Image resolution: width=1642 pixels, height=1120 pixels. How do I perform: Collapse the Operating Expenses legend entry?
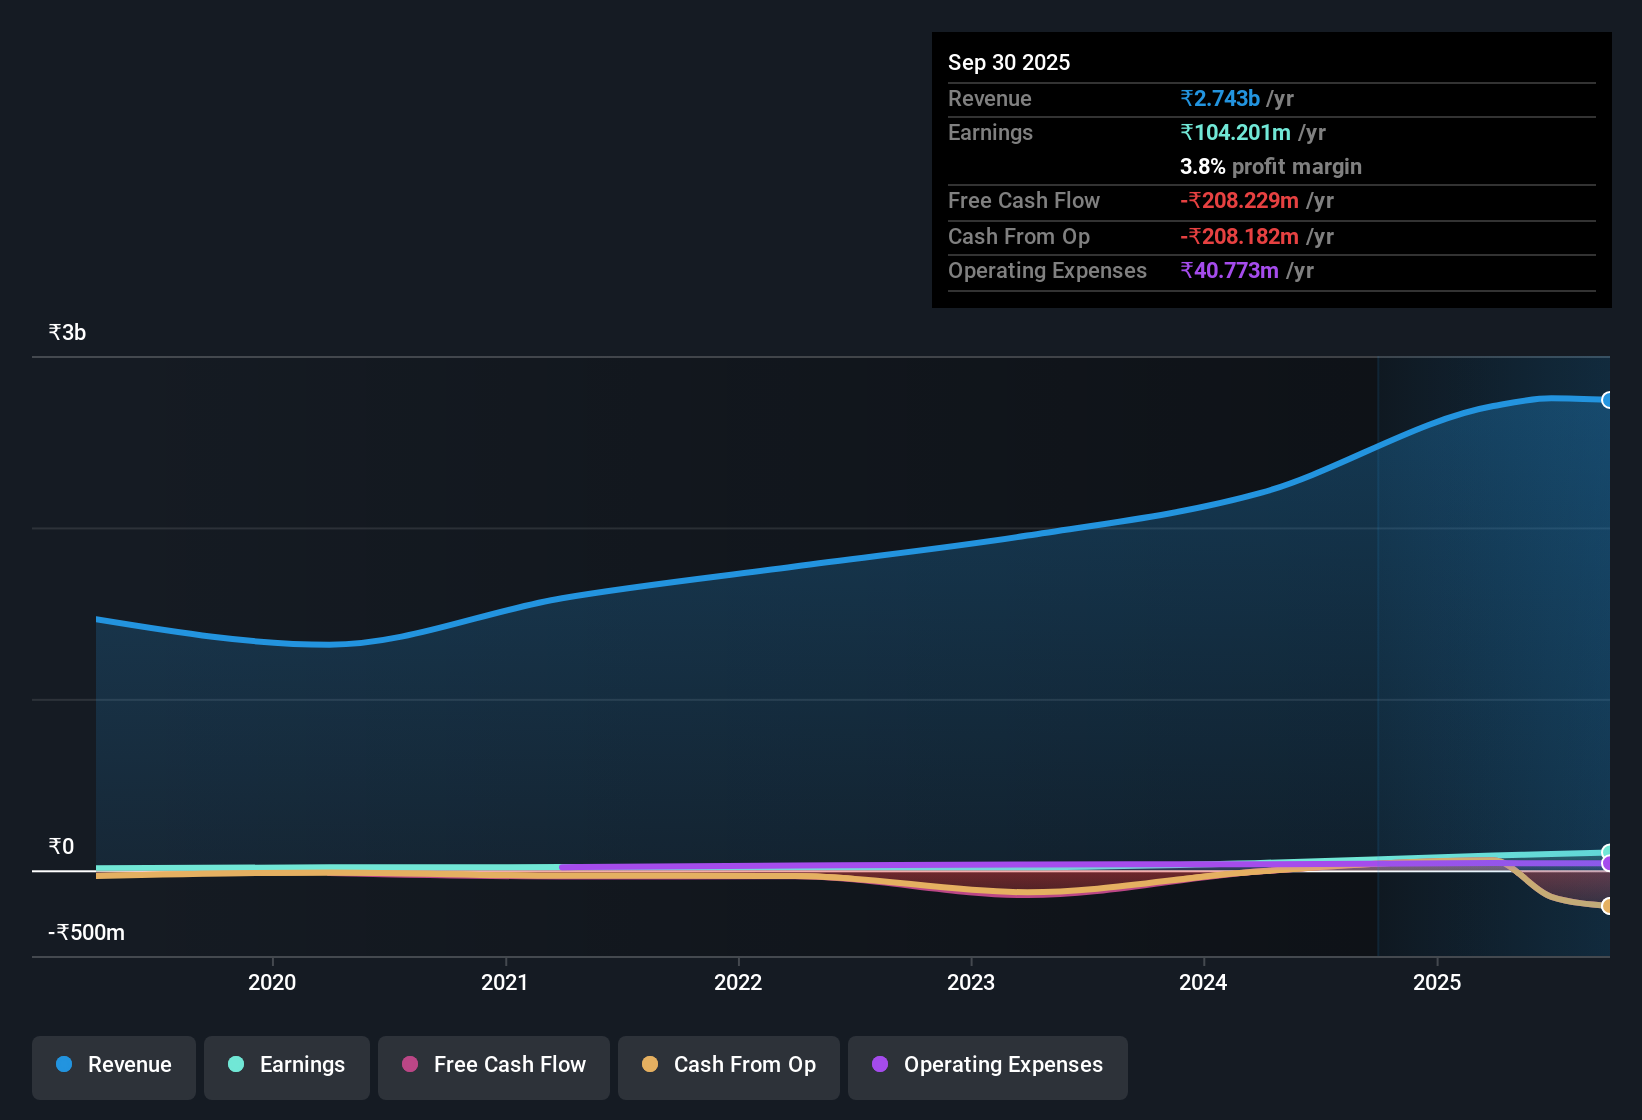(x=987, y=1065)
